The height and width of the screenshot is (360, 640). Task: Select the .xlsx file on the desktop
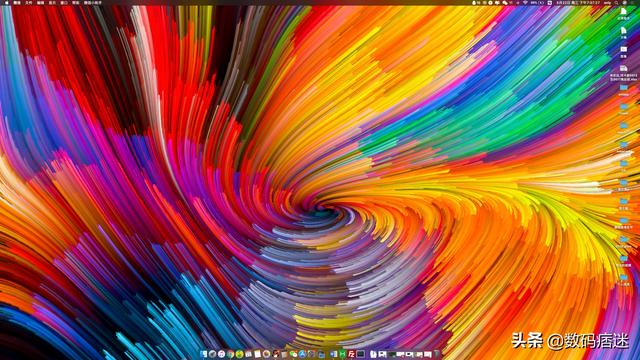623,73
